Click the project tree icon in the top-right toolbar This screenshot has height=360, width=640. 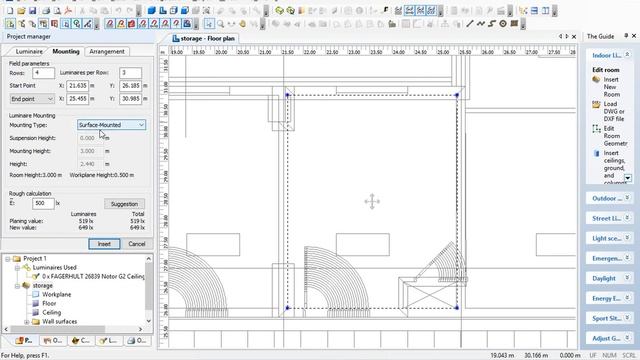[x=523, y=11]
